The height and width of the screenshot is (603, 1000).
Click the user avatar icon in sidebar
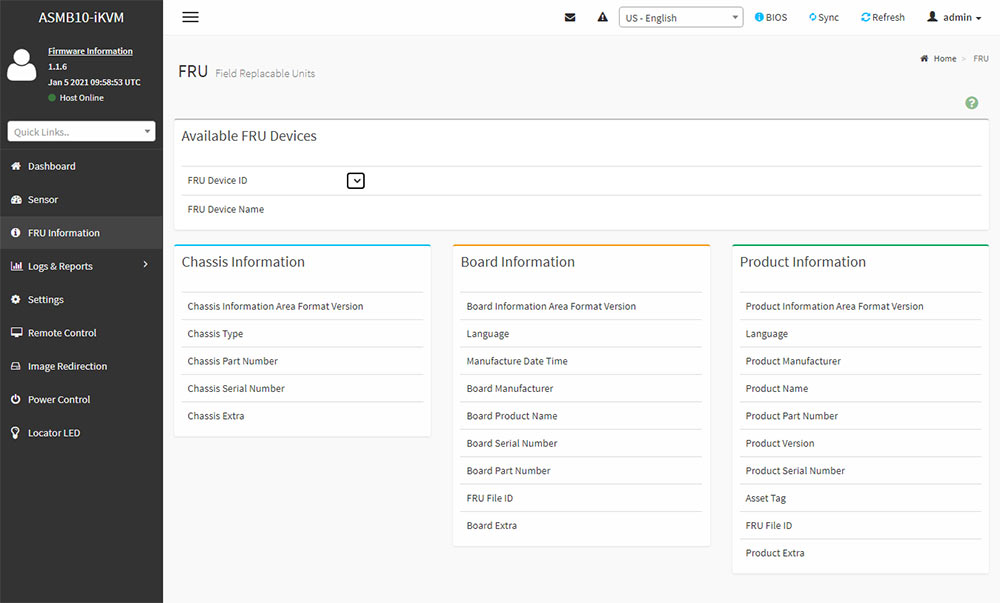22,66
